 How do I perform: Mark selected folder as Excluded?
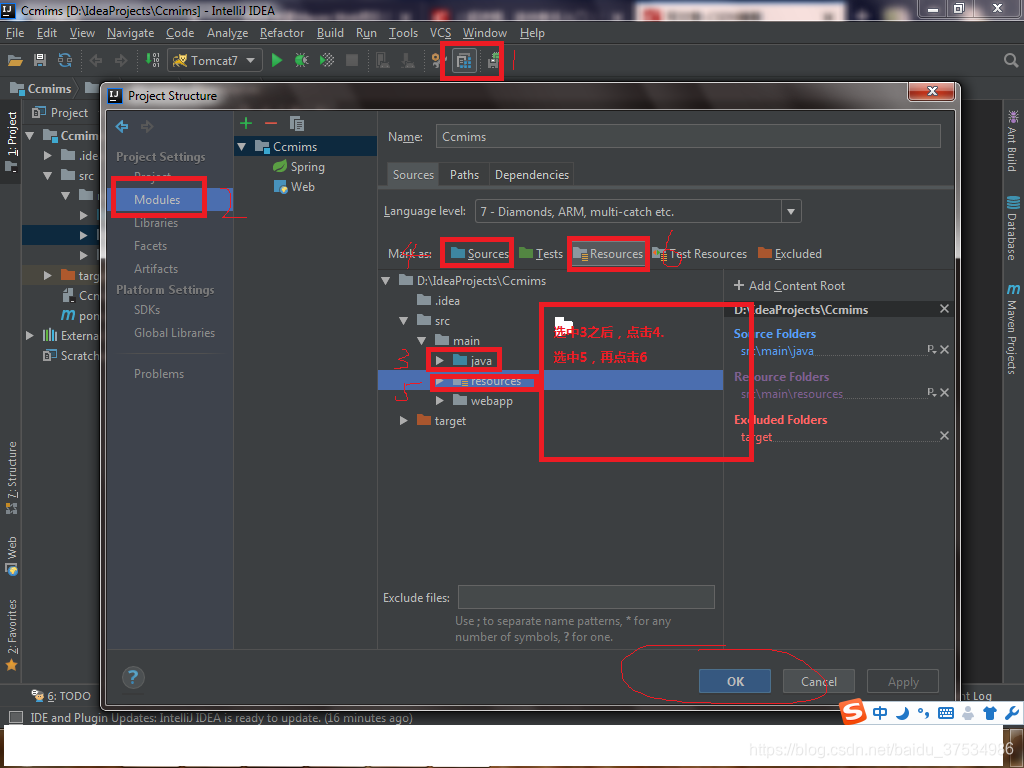click(790, 253)
